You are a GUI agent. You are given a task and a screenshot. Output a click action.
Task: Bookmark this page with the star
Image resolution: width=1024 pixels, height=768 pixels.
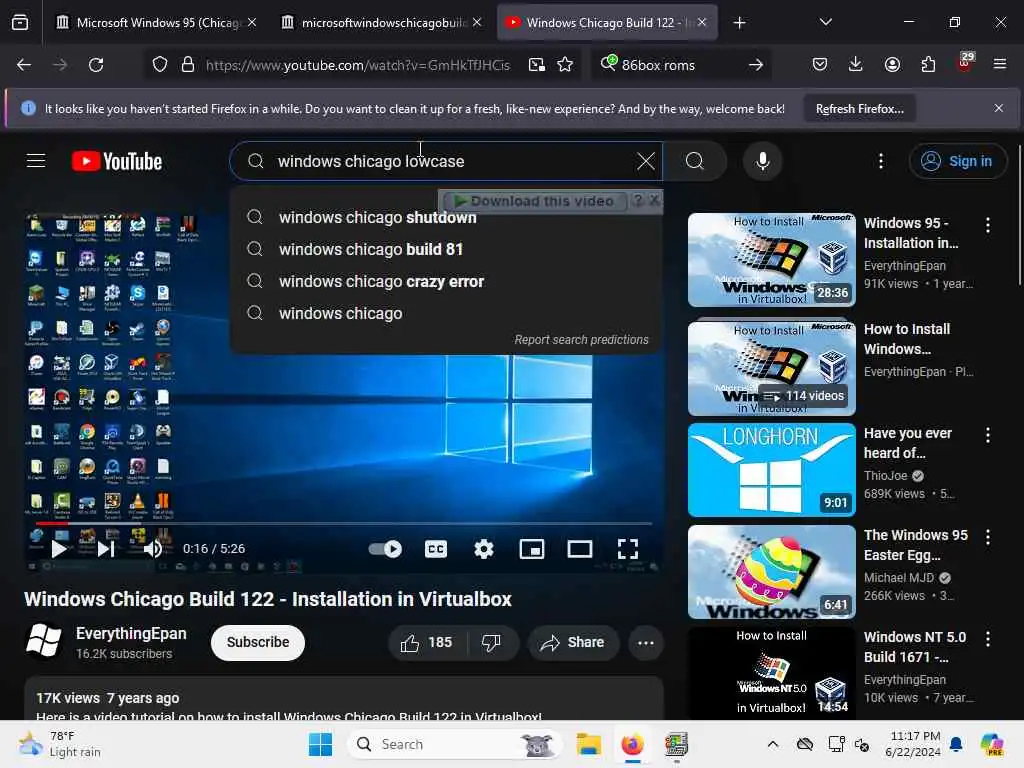click(x=565, y=65)
